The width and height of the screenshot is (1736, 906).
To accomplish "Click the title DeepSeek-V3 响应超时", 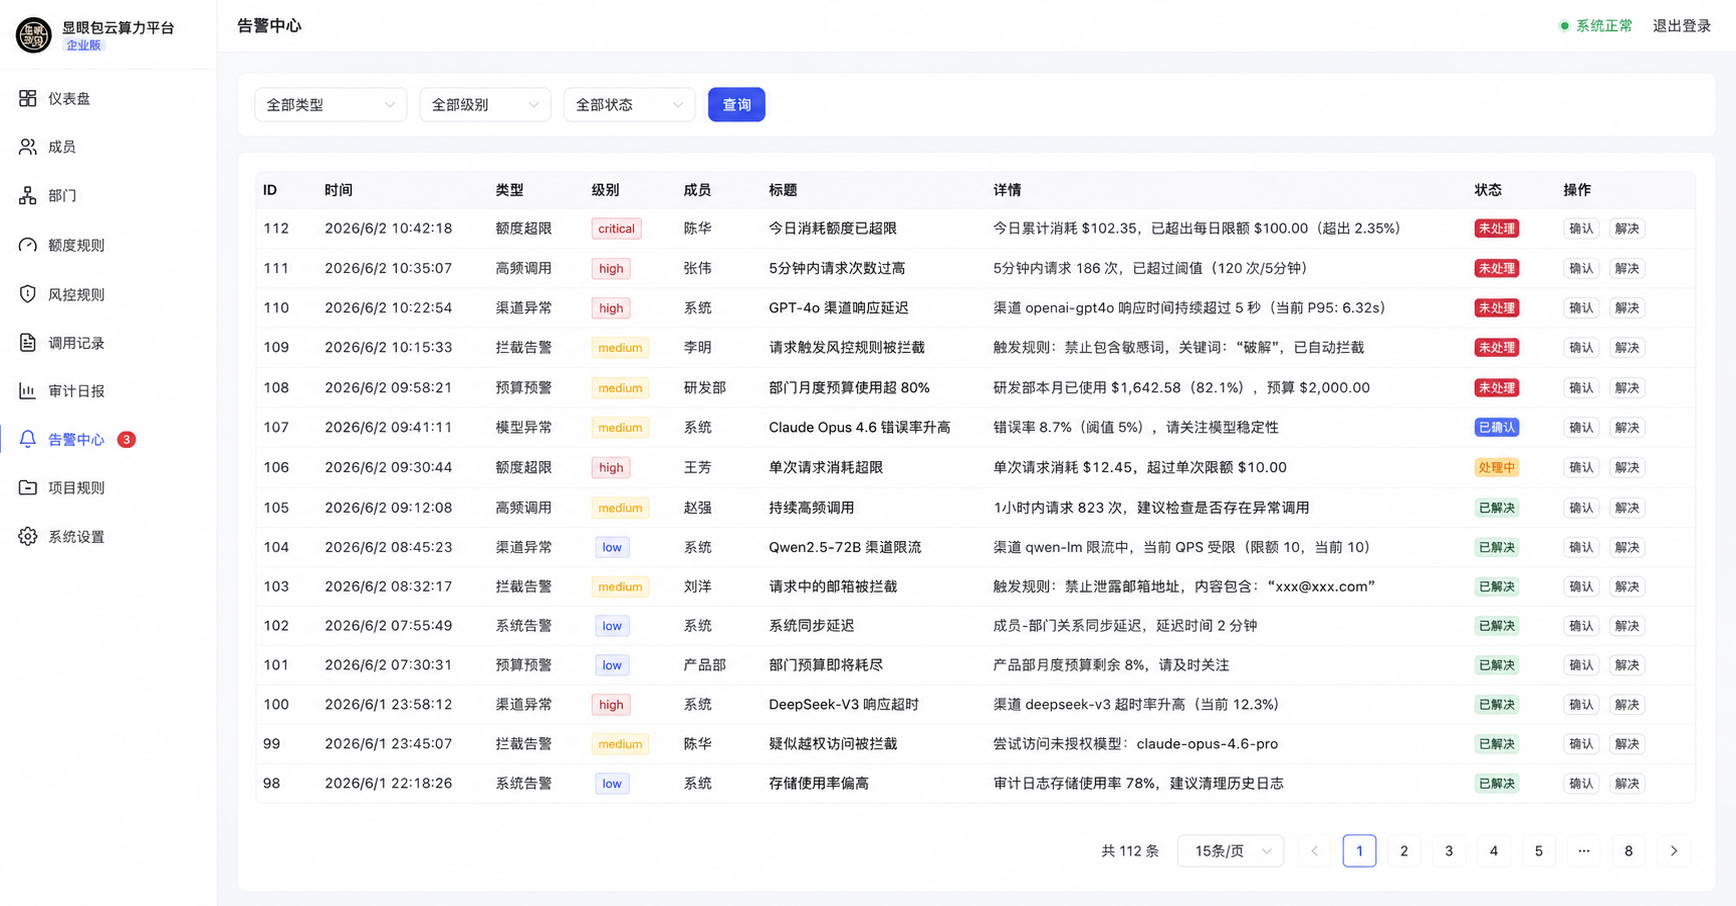I will tap(844, 705).
